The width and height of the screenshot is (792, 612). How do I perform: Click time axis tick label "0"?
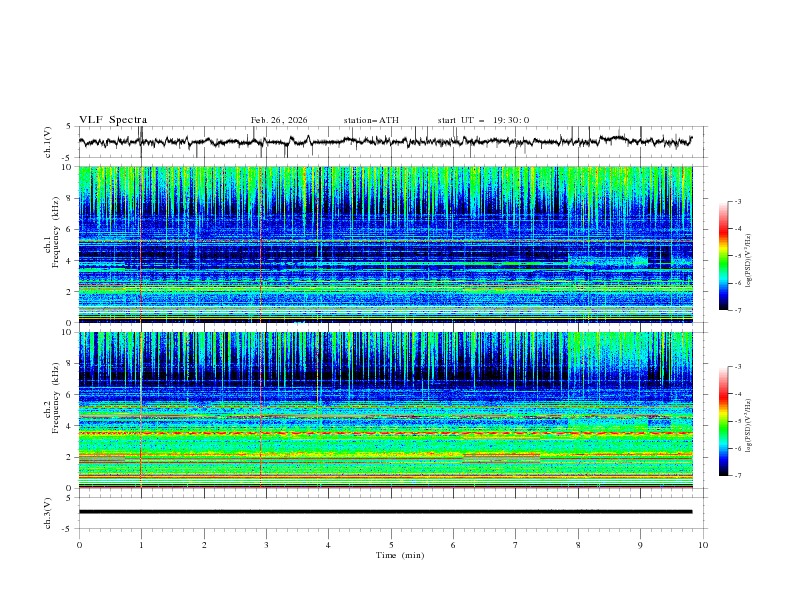click(x=79, y=545)
